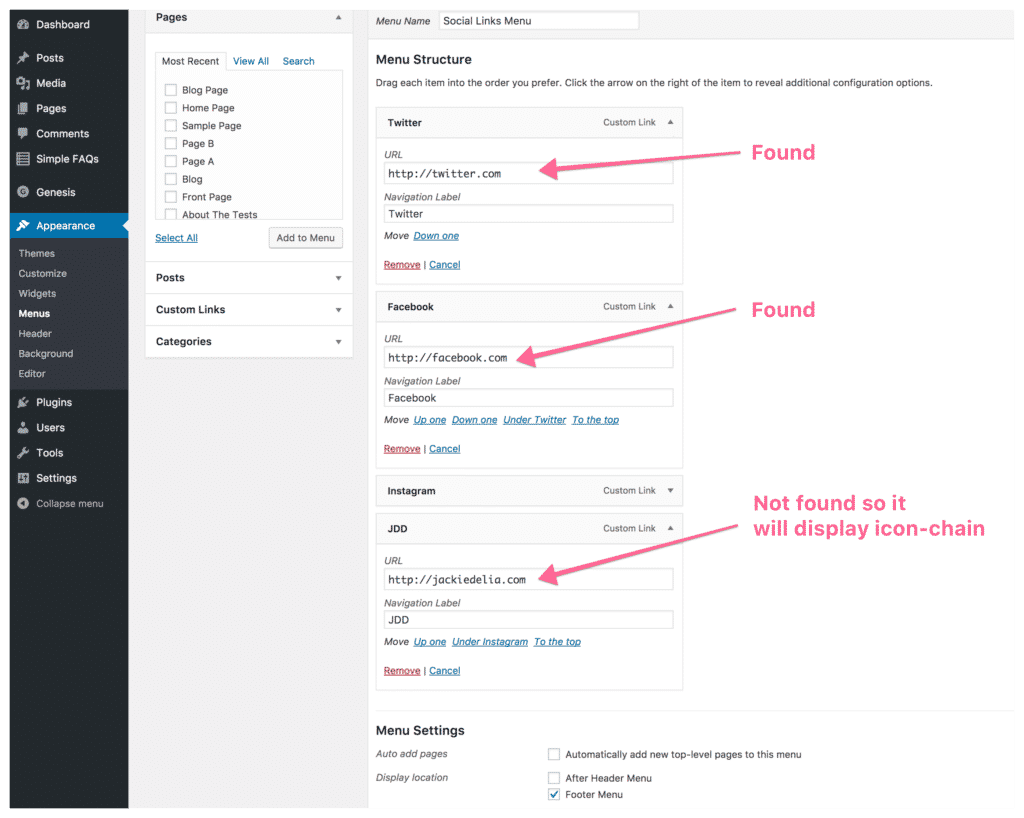1024x818 pixels.
Task: Expand the Categories panel
Action: [338, 342]
